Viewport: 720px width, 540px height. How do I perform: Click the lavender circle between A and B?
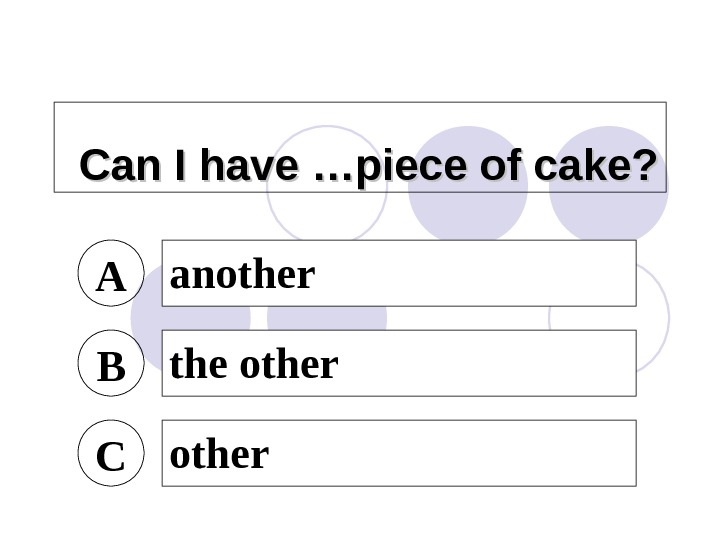click(x=147, y=318)
